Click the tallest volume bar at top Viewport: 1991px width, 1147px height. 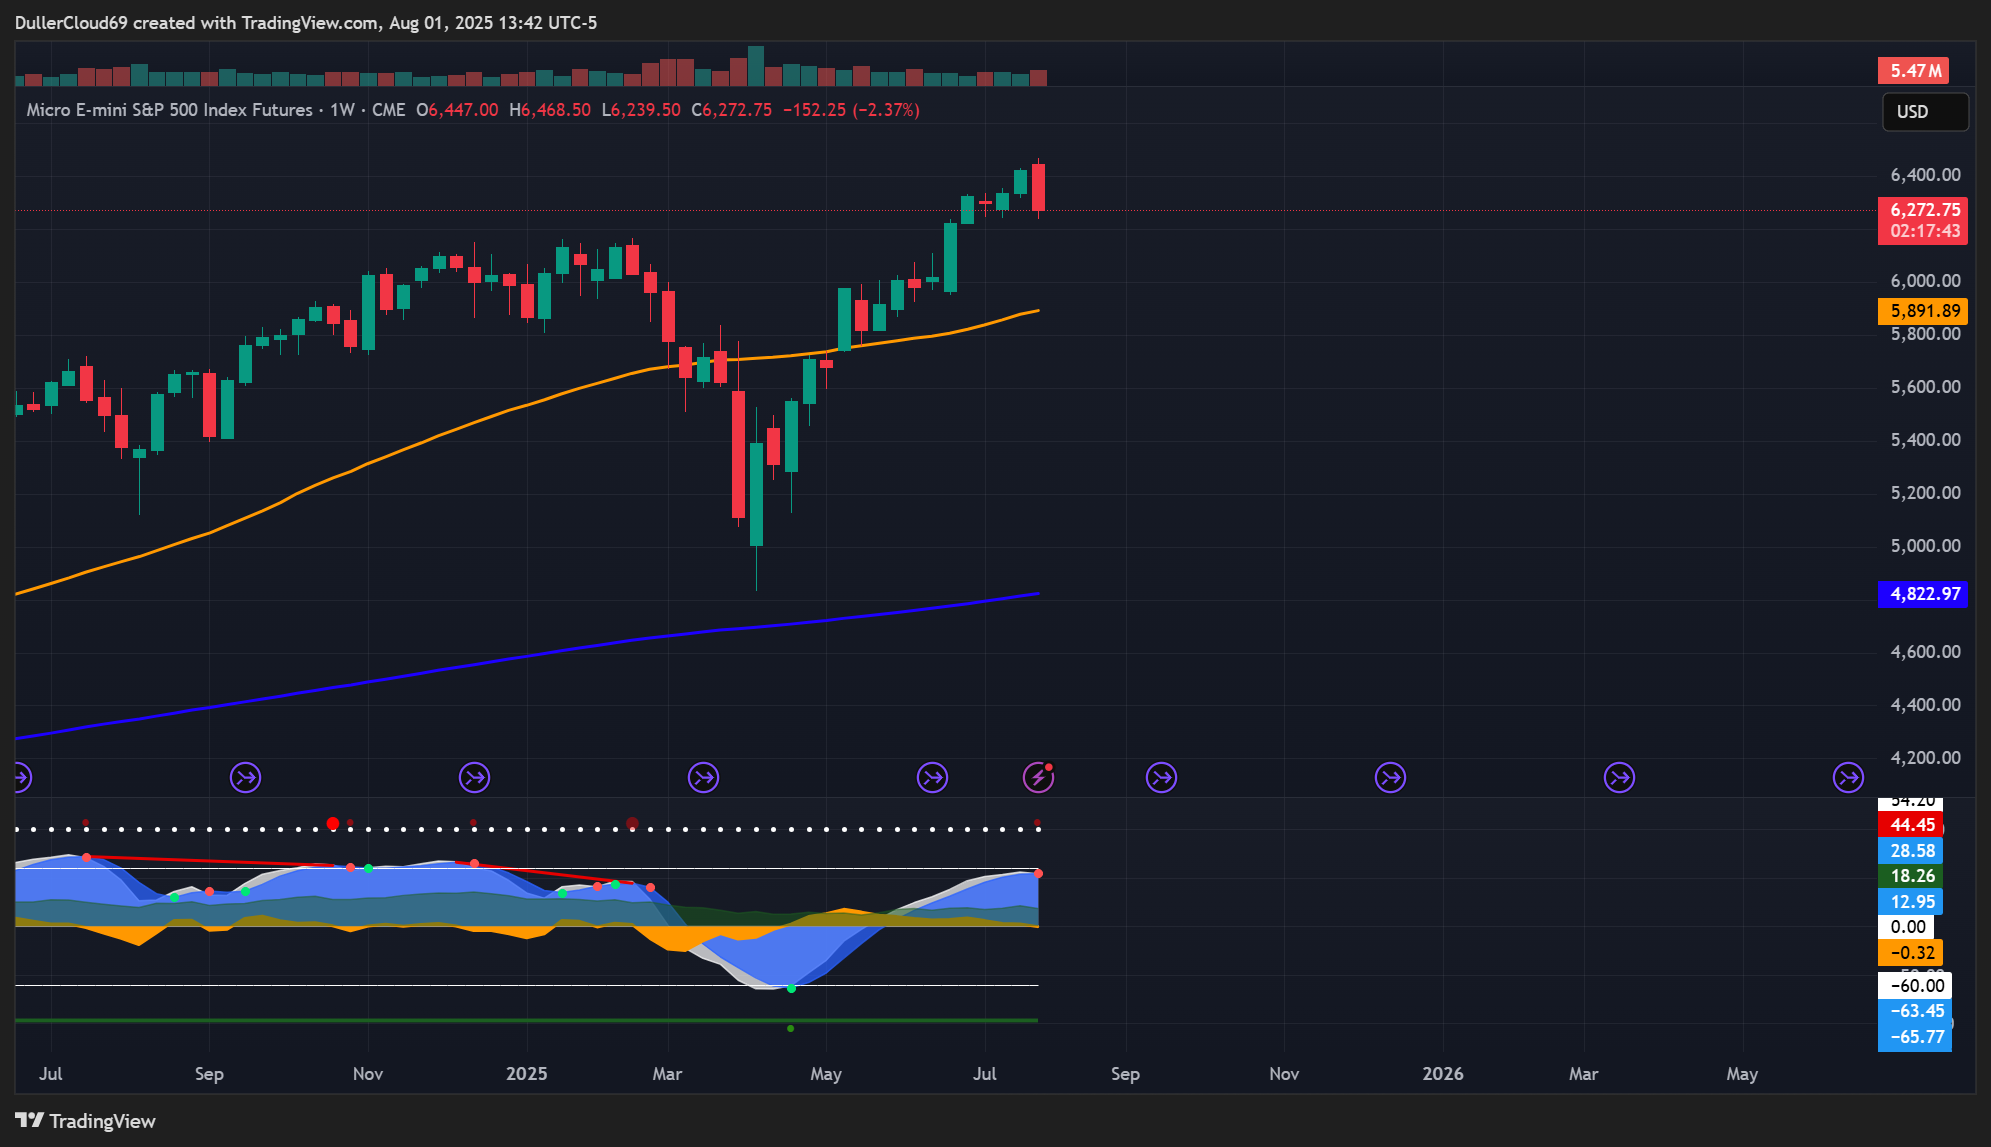756,66
